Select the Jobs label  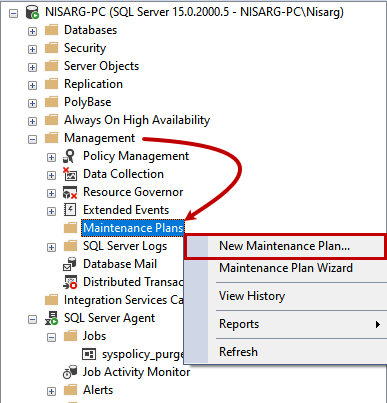click(94, 336)
